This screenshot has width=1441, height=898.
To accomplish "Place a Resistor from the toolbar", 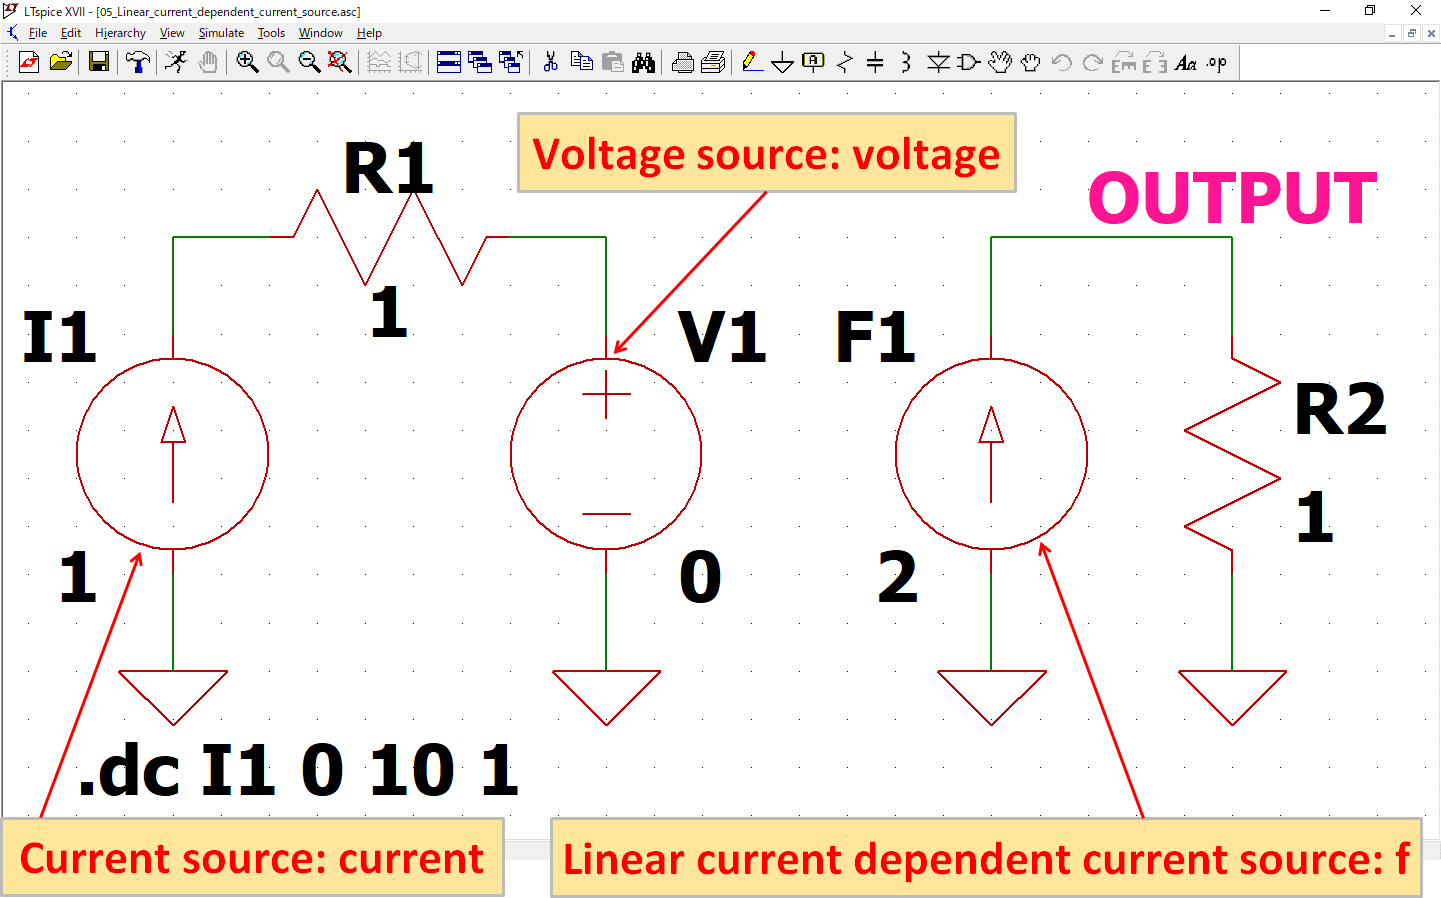I will pyautogui.click(x=845, y=62).
